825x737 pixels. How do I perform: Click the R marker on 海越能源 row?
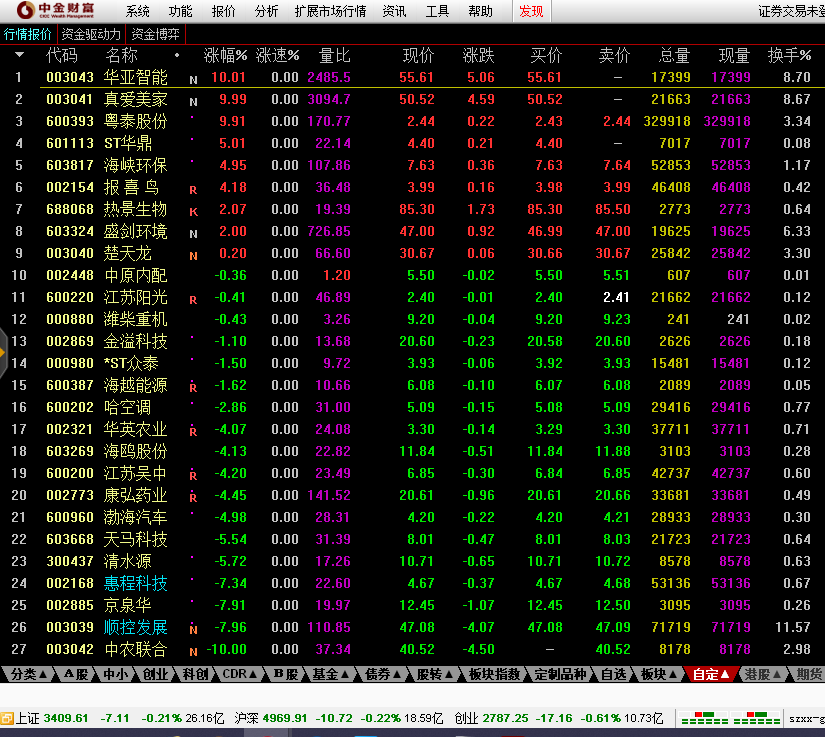(x=193, y=387)
